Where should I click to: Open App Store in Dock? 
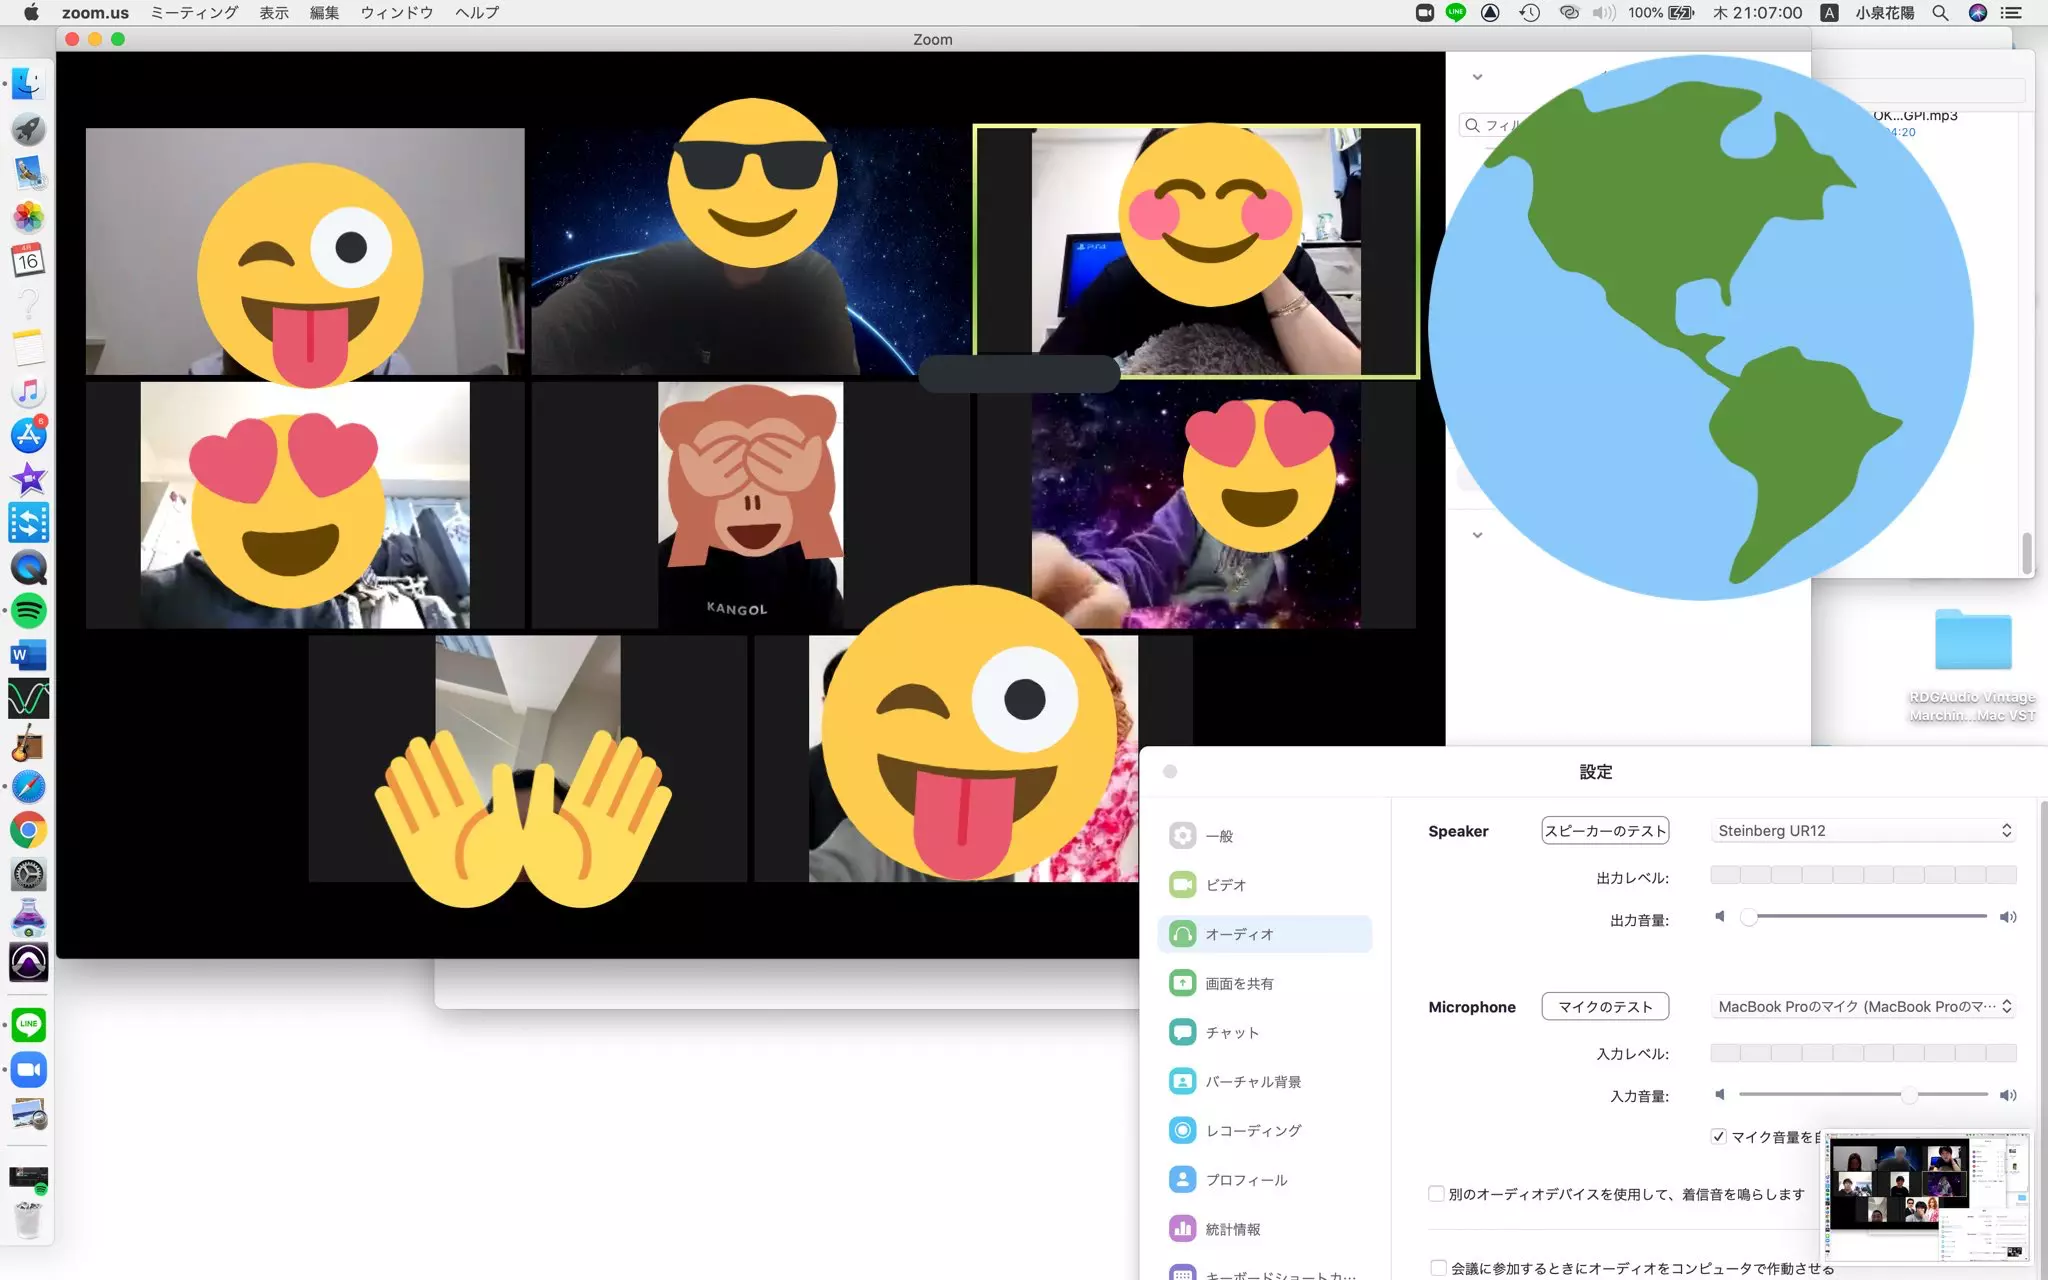(28, 435)
